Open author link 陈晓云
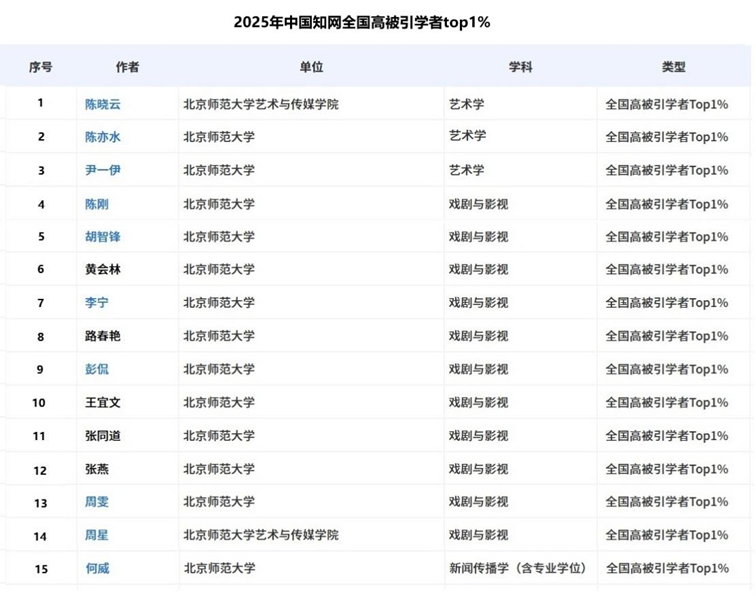The image size is (756, 597). point(103,104)
